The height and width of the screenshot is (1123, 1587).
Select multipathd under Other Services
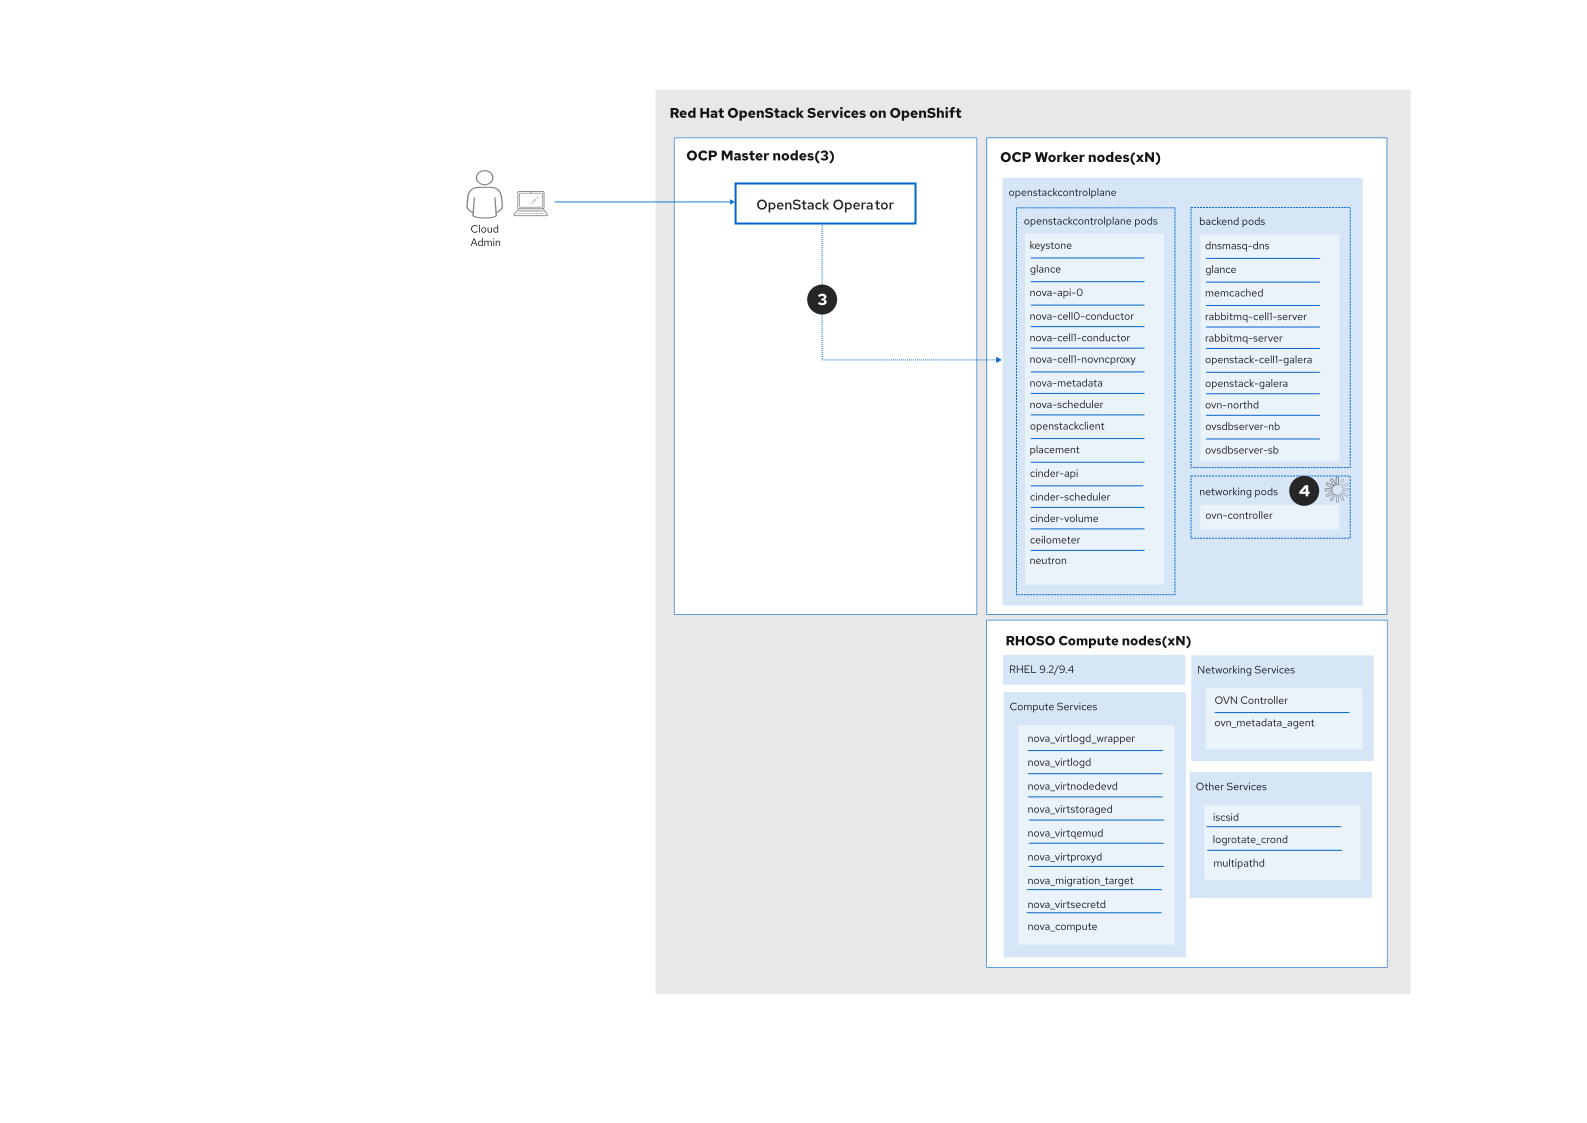[1238, 864]
